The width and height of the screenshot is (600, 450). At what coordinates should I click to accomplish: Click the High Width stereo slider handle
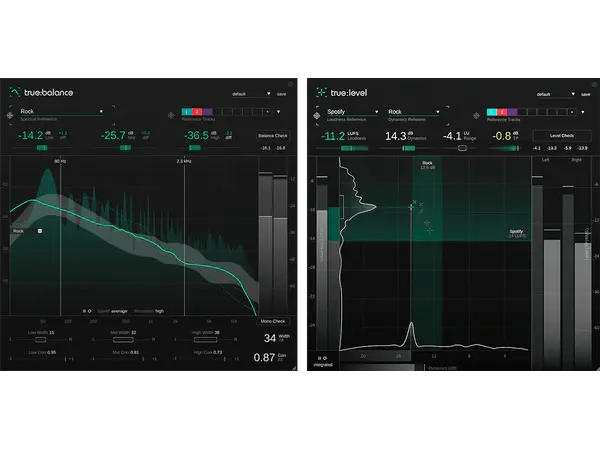(x=205, y=339)
